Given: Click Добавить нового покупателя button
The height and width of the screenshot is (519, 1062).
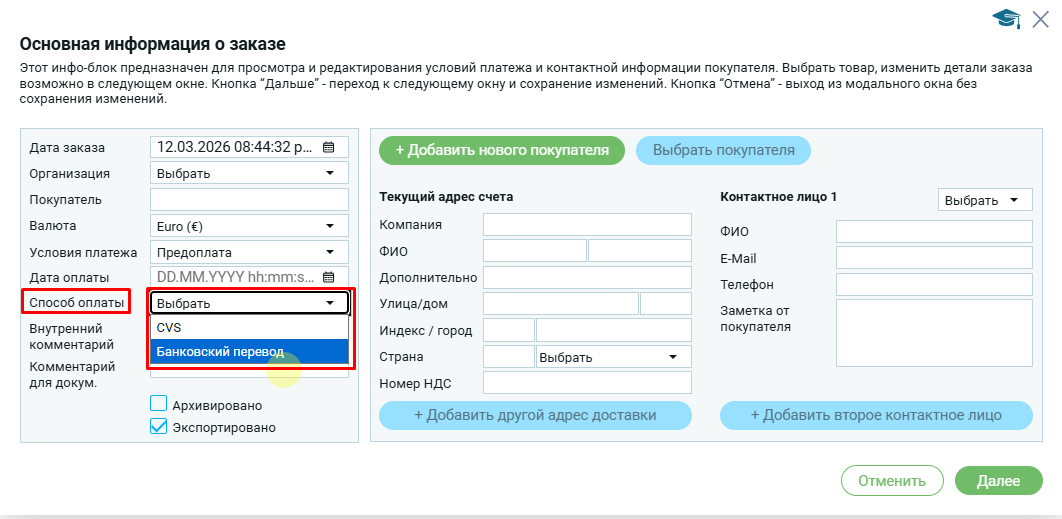Looking at the screenshot, I should point(501,150).
